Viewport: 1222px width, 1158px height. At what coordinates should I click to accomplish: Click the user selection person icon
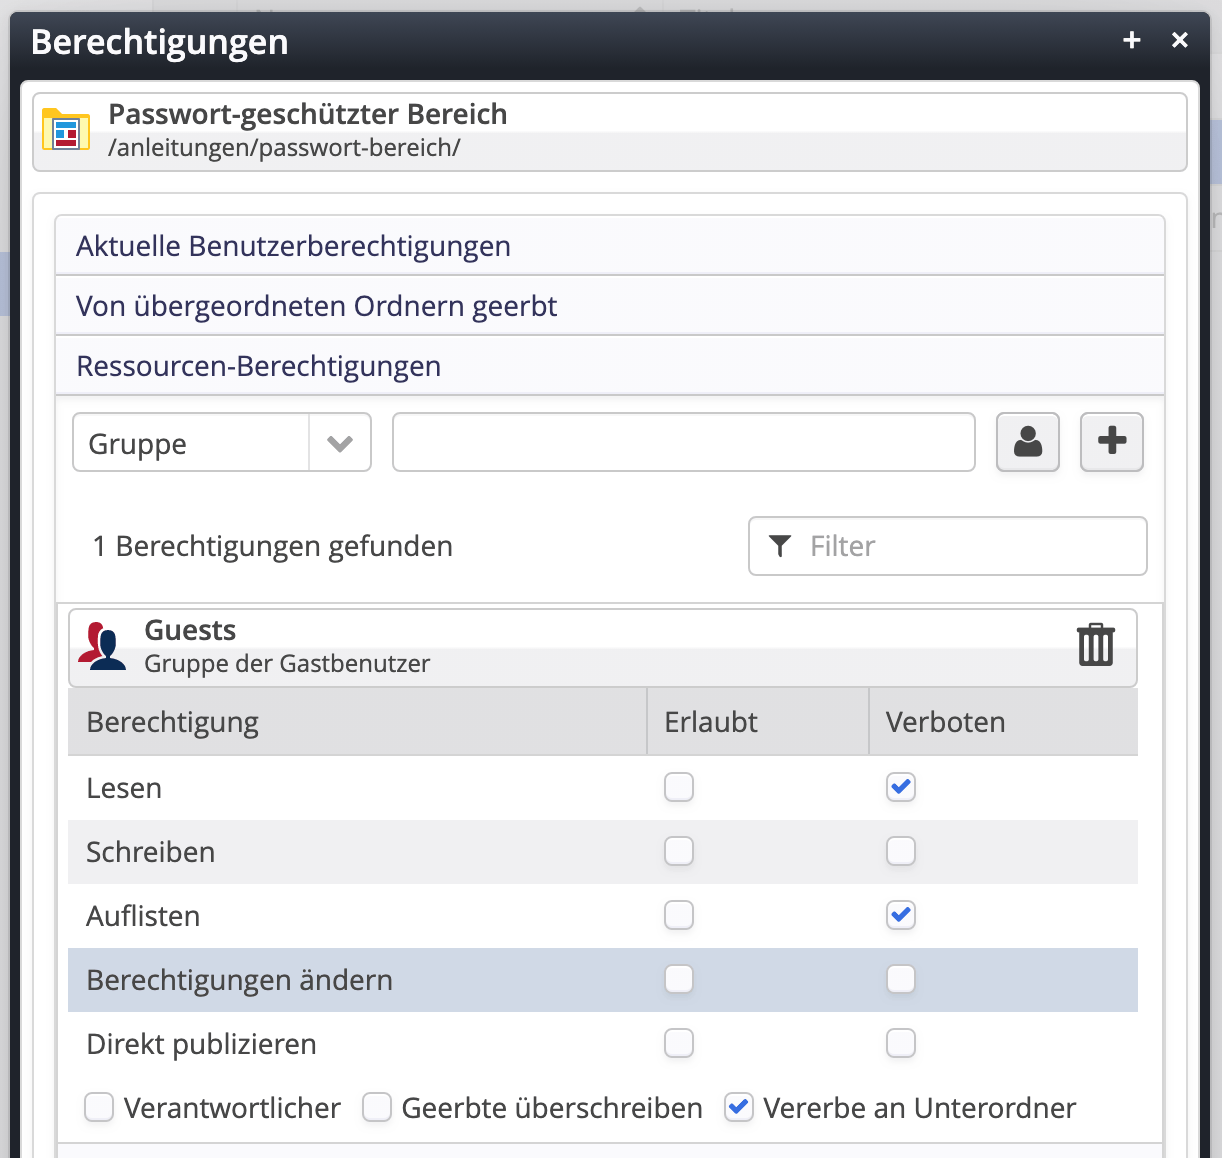point(1027,442)
